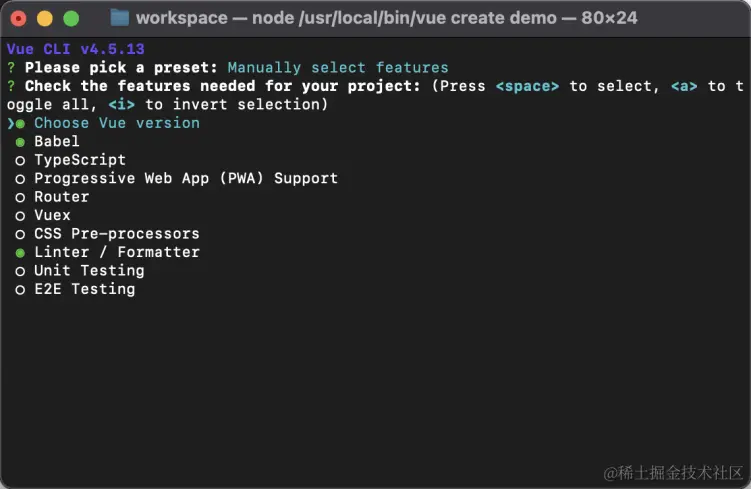Enable the Progressive Web App Support checkbox
The height and width of the screenshot is (489, 751).
click(20, 179)
